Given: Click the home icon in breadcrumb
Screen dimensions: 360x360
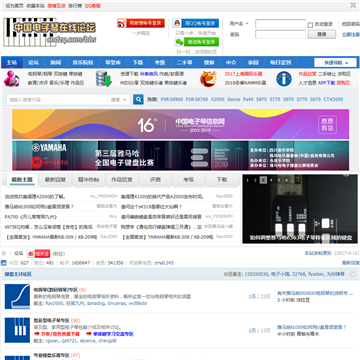Looking at the screenshot, I should tap(4, 253).
